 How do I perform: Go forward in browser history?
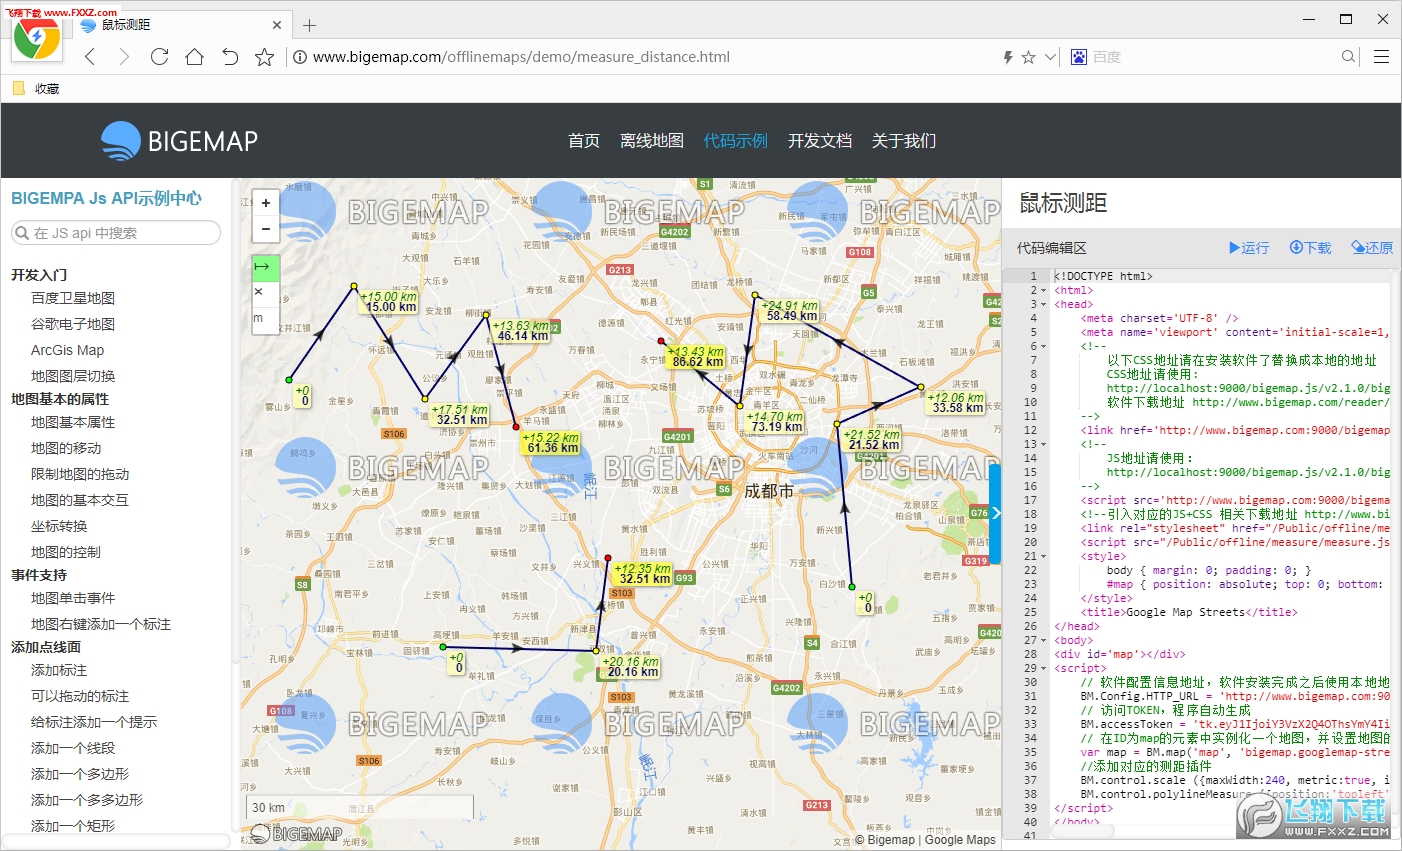coord(124,57)
